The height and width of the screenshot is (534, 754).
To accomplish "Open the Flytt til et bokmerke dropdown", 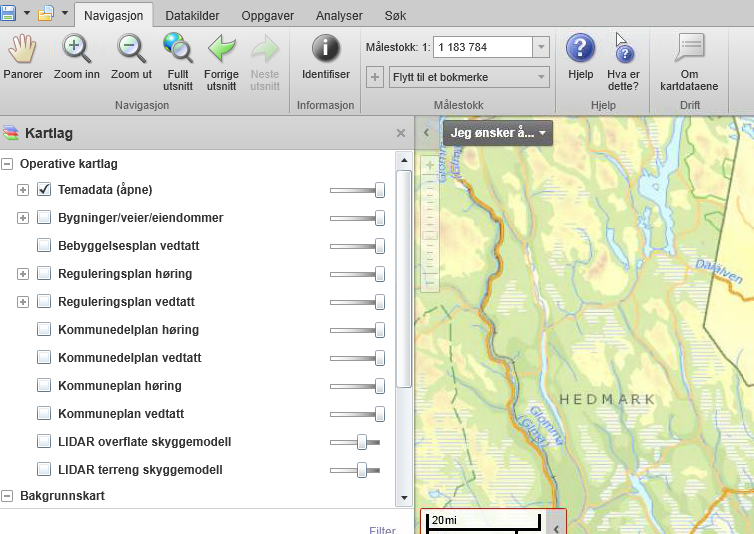I will [x=541, y=77].
